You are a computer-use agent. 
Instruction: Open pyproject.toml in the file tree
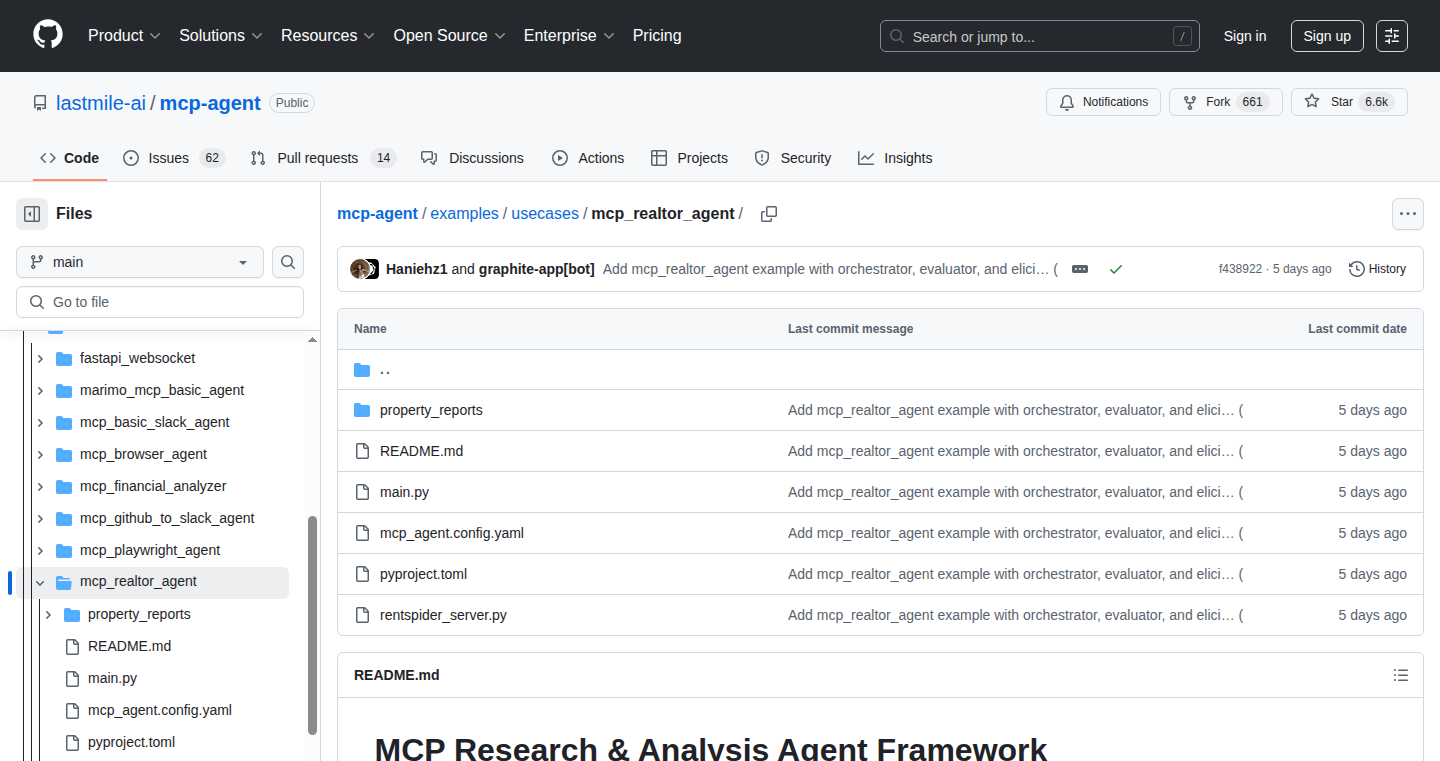pyautogui.click(x=131, y=742)
